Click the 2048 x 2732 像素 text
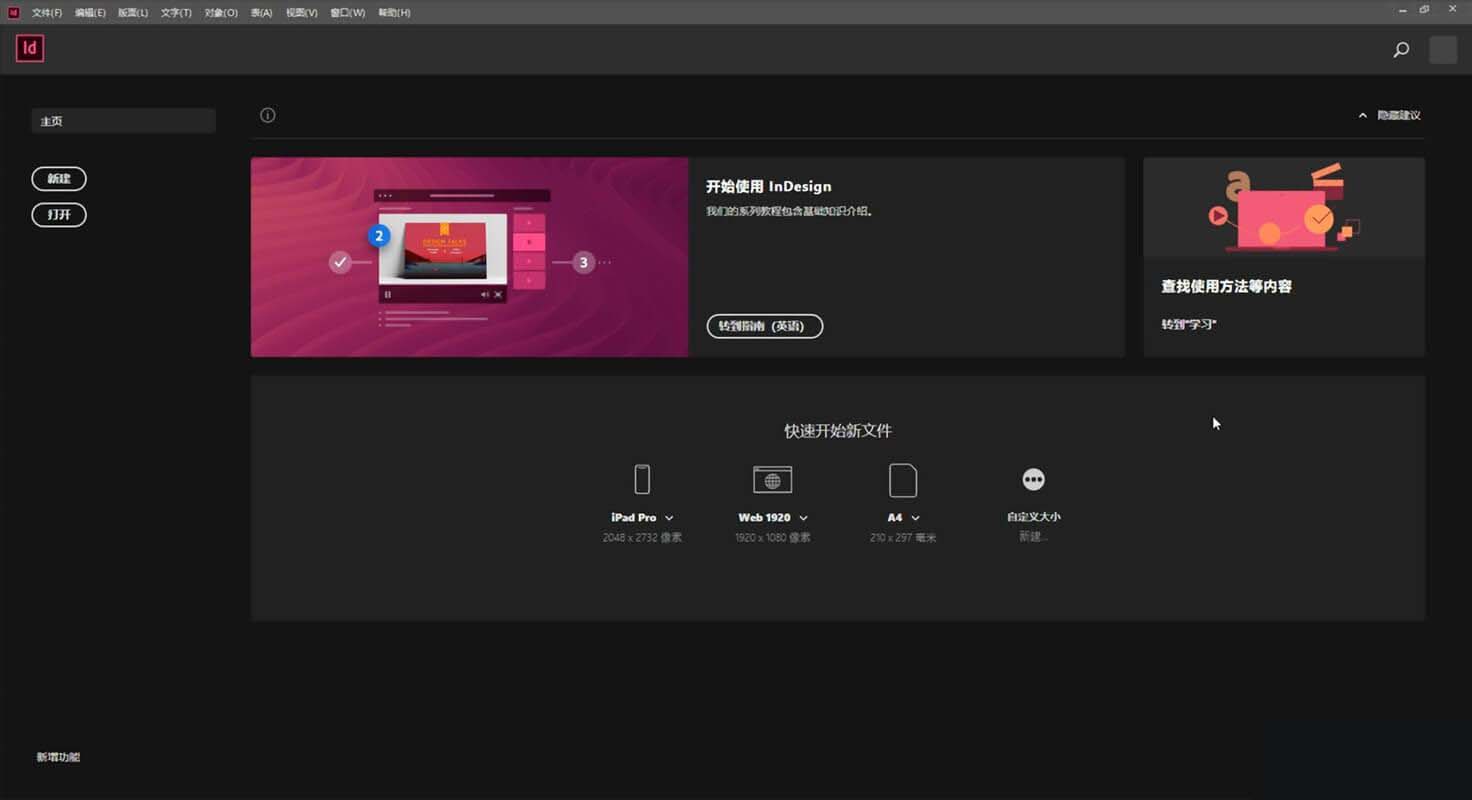 point(642,538)
